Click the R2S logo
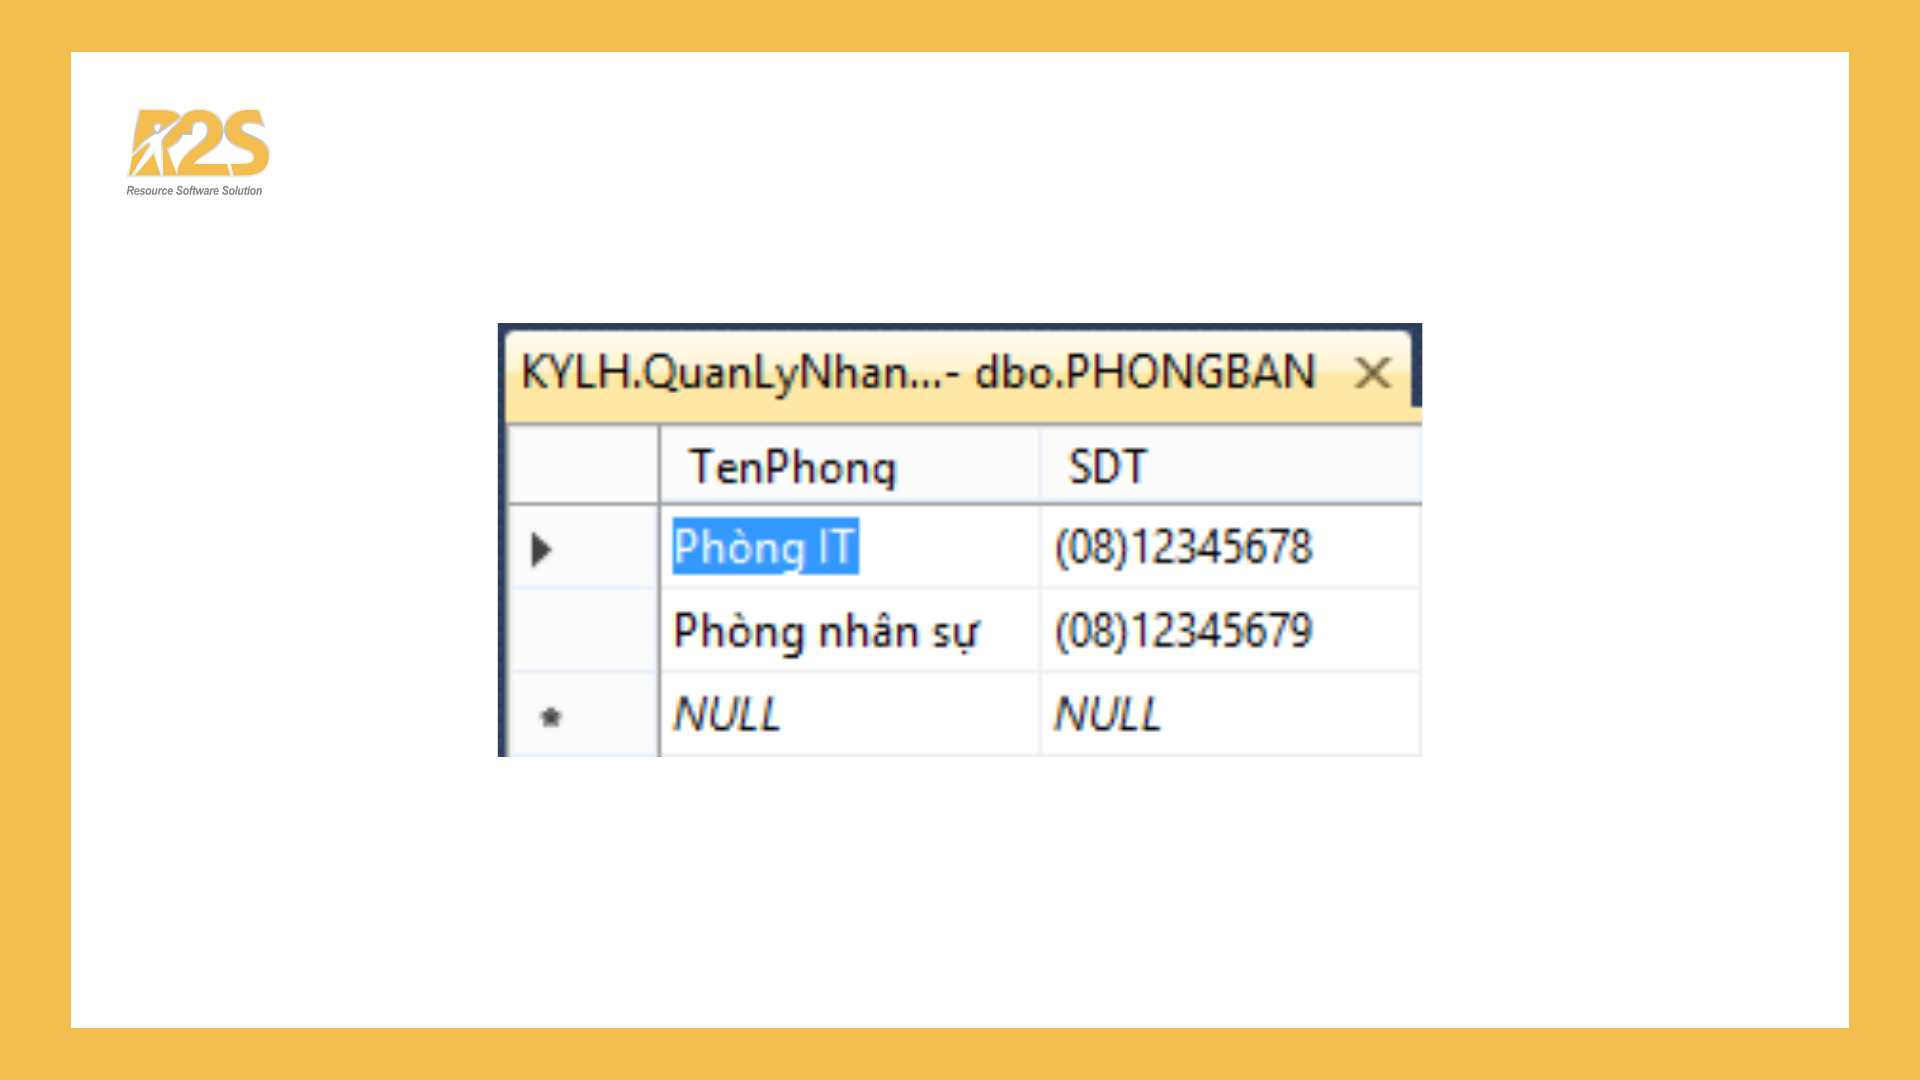 196,145
